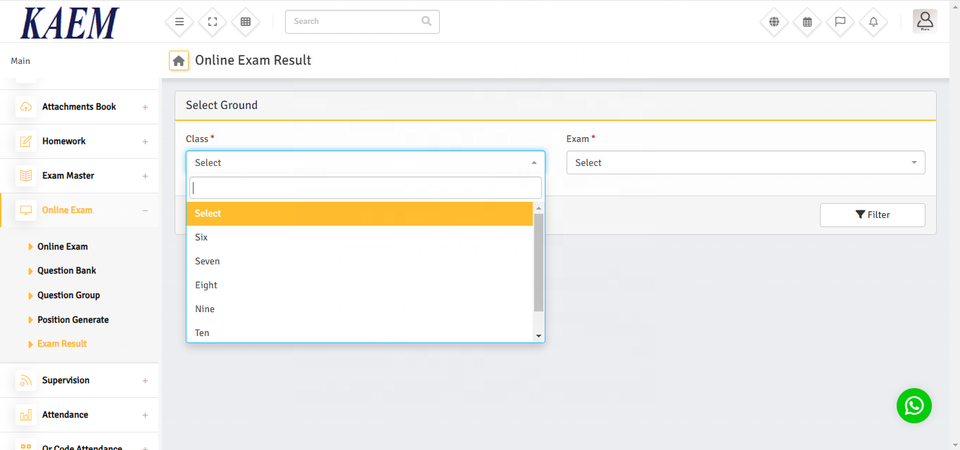Viewport: 960px width, 450px height.
Task: Open the notifications bell icon
Action: [873, 21]
